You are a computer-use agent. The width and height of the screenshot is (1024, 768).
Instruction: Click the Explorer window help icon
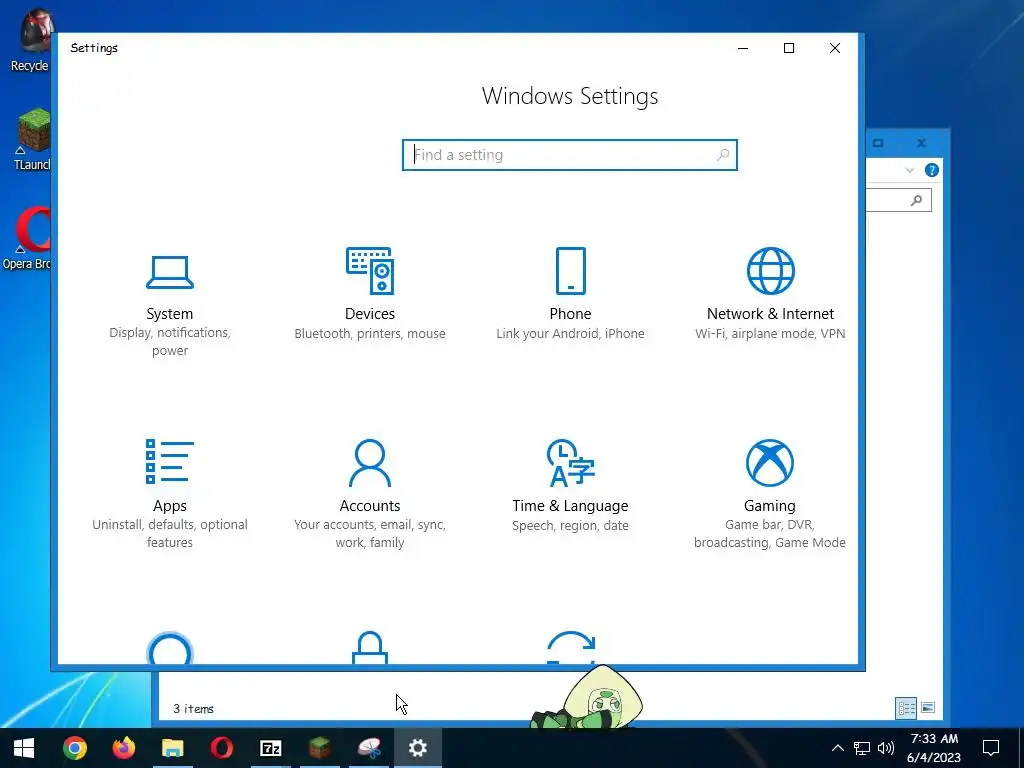(932, 170)
